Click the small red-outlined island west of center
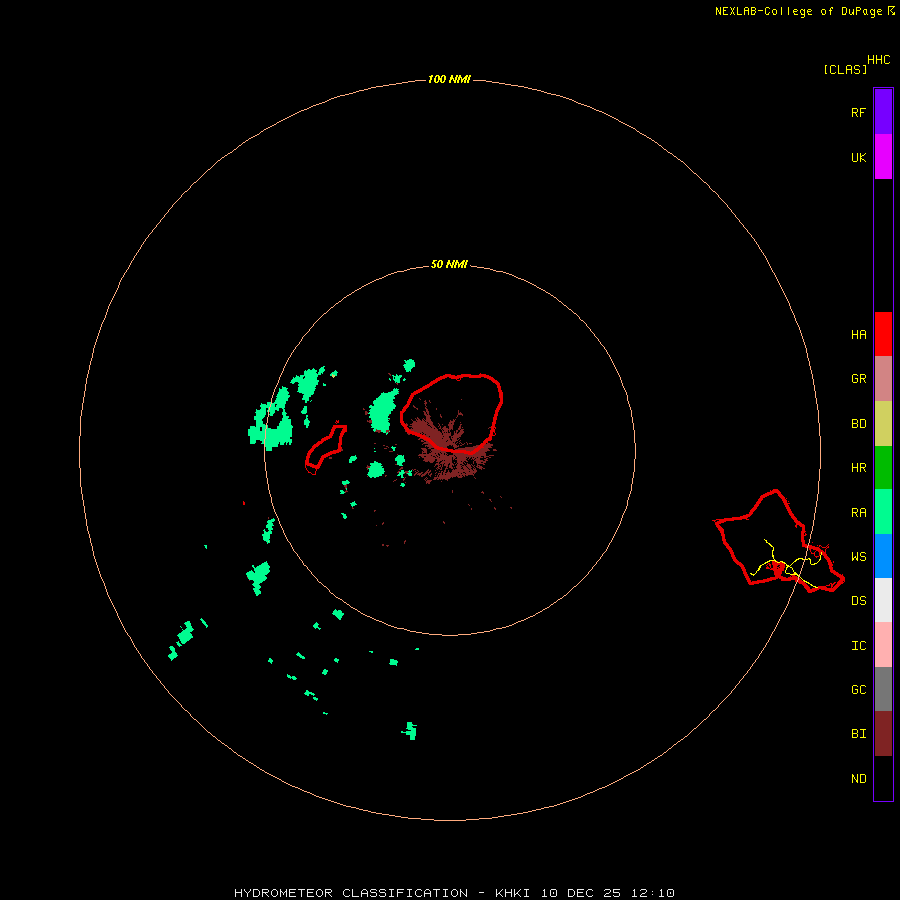Screen dimensions: 900x900 click(x=325, y=449)
